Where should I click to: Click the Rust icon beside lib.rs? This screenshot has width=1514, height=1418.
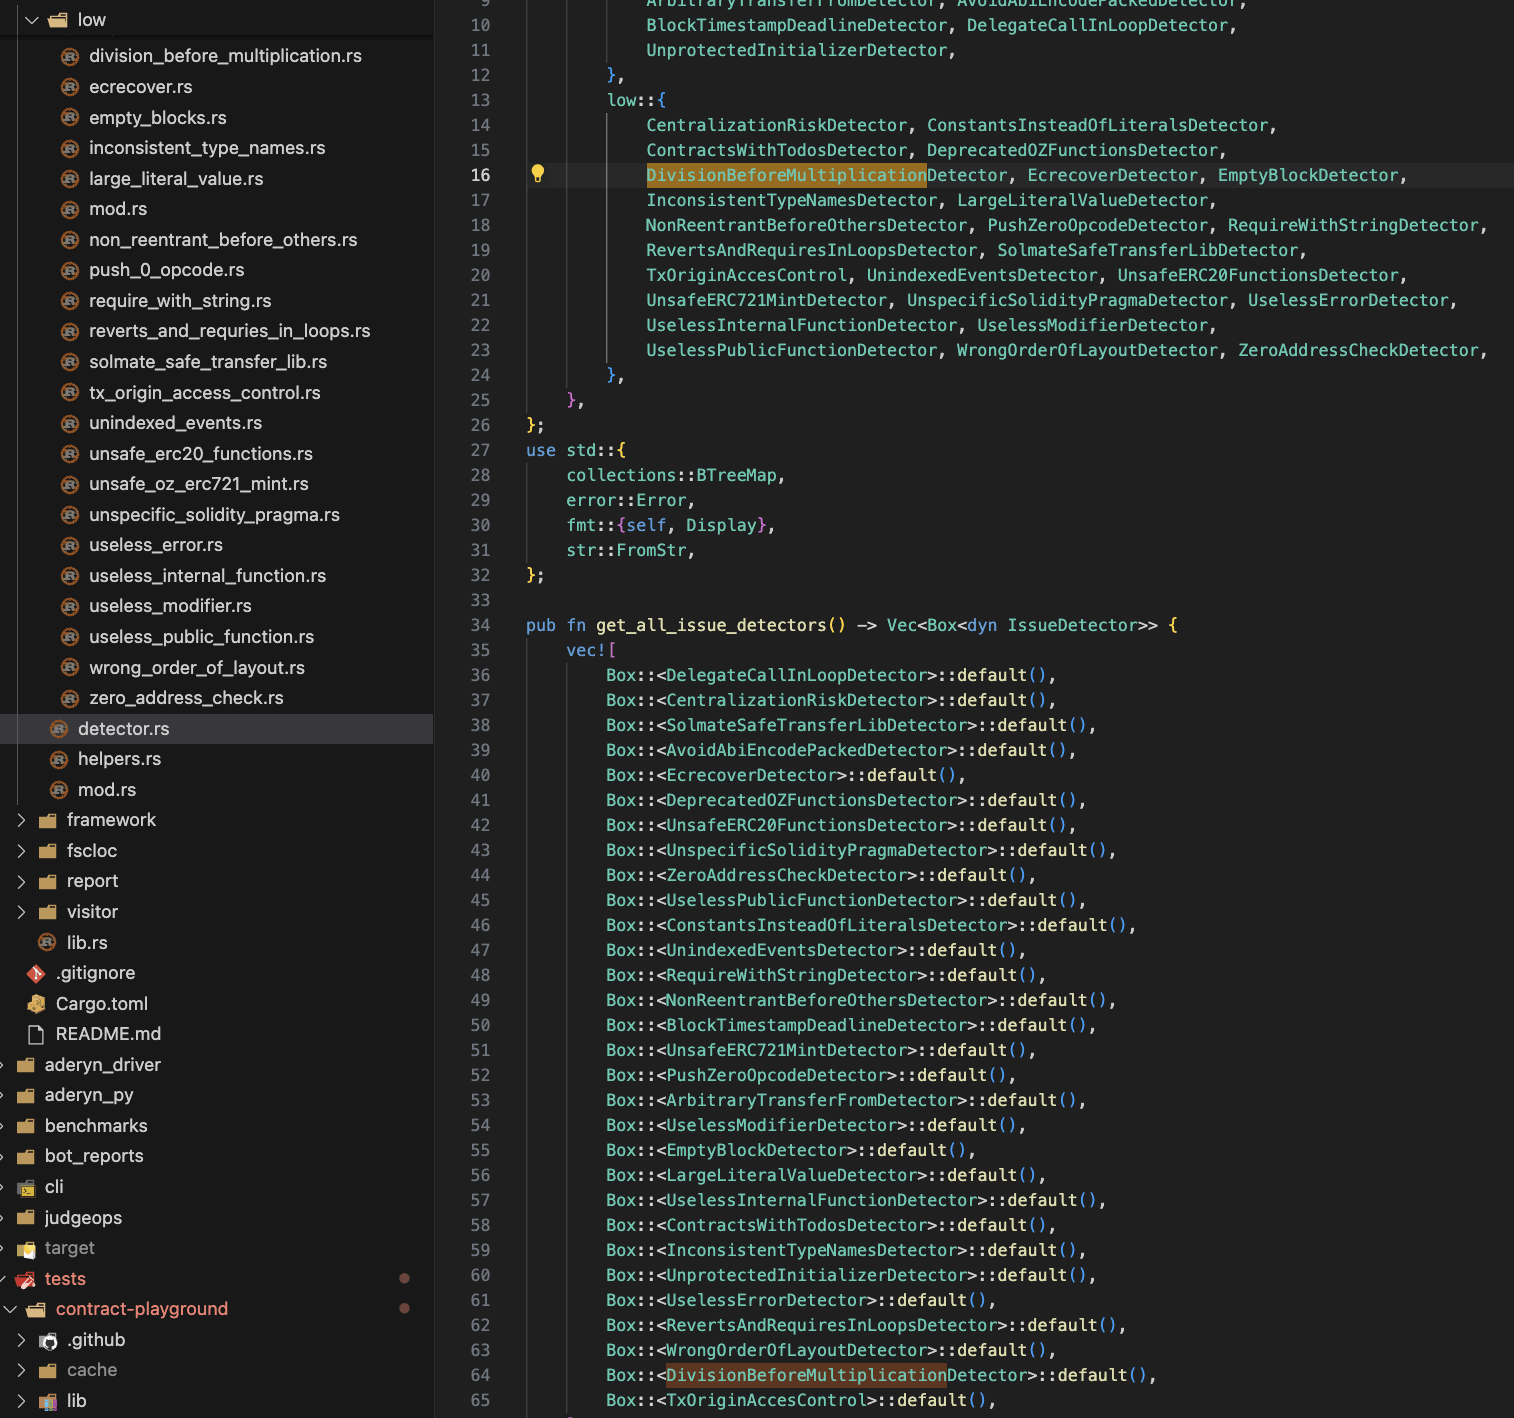(47, 942)
